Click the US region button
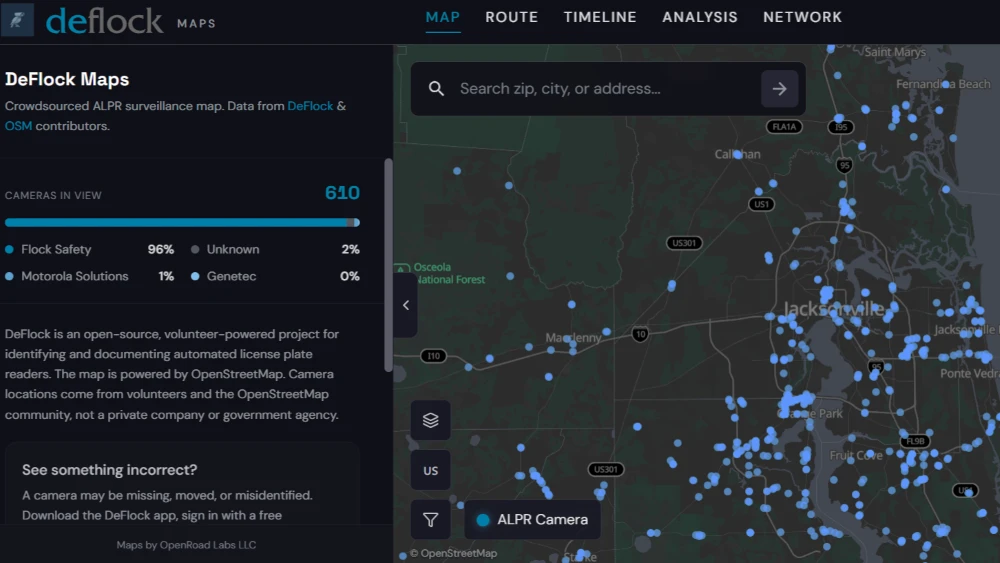Image resolution: width=1000 pixels, height=563 pixels. [430, 471]
